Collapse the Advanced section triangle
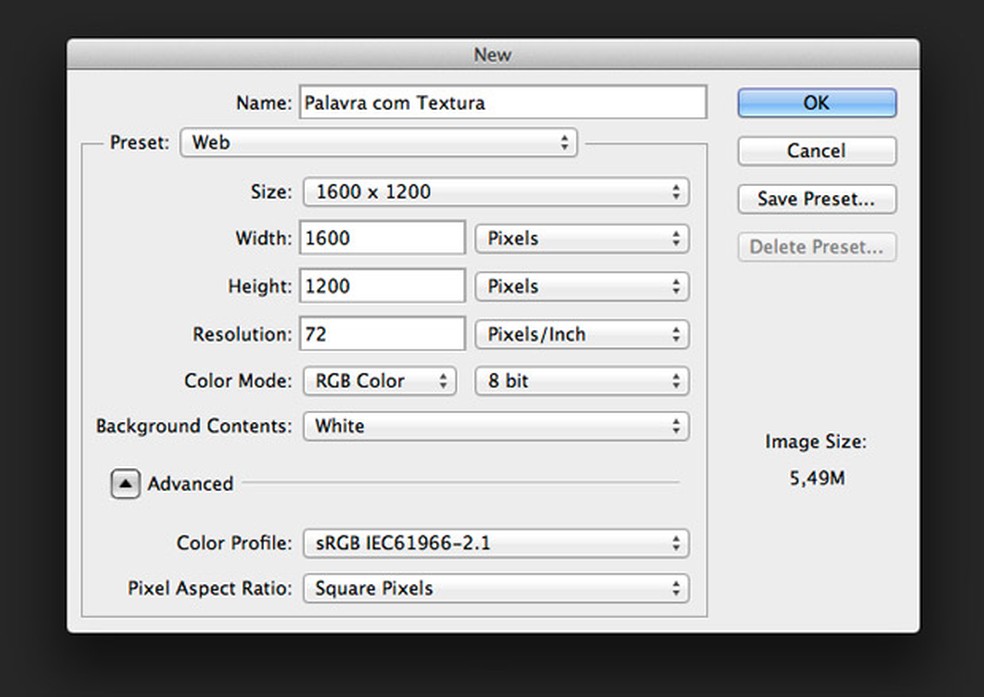 [125, 484]
